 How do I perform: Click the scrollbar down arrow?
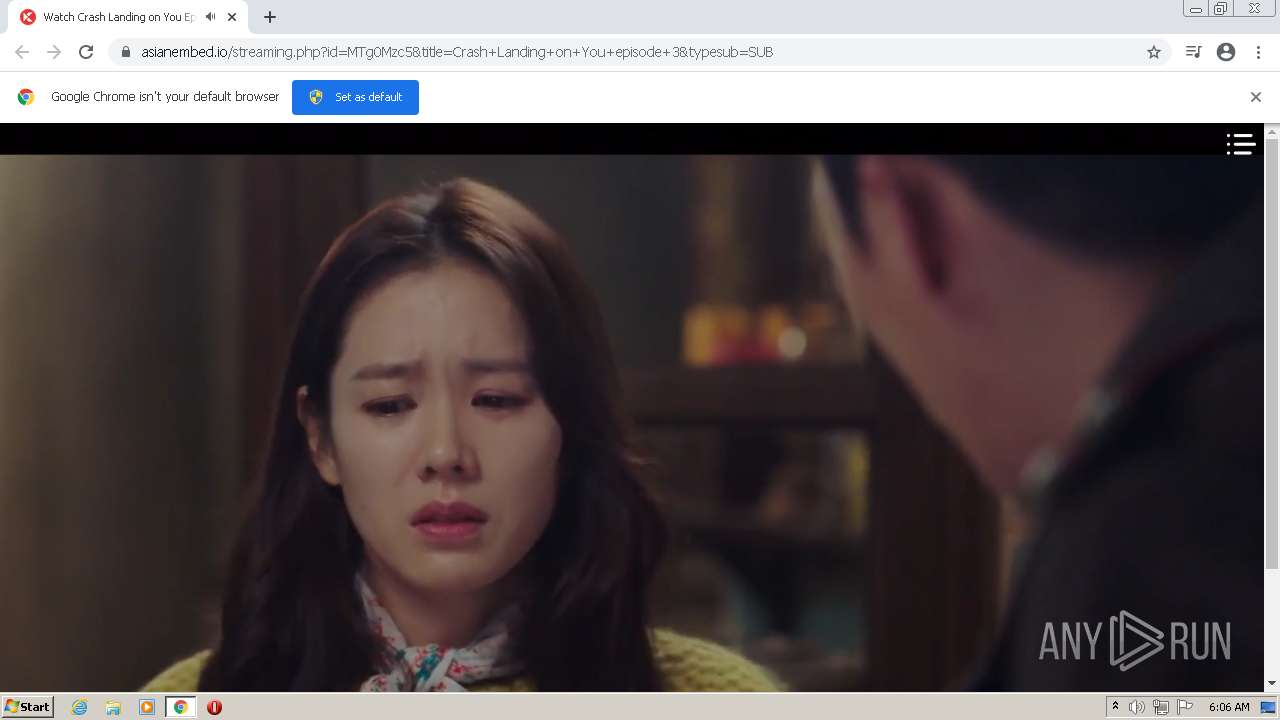pyautogui.click(x=1272, y=683)
